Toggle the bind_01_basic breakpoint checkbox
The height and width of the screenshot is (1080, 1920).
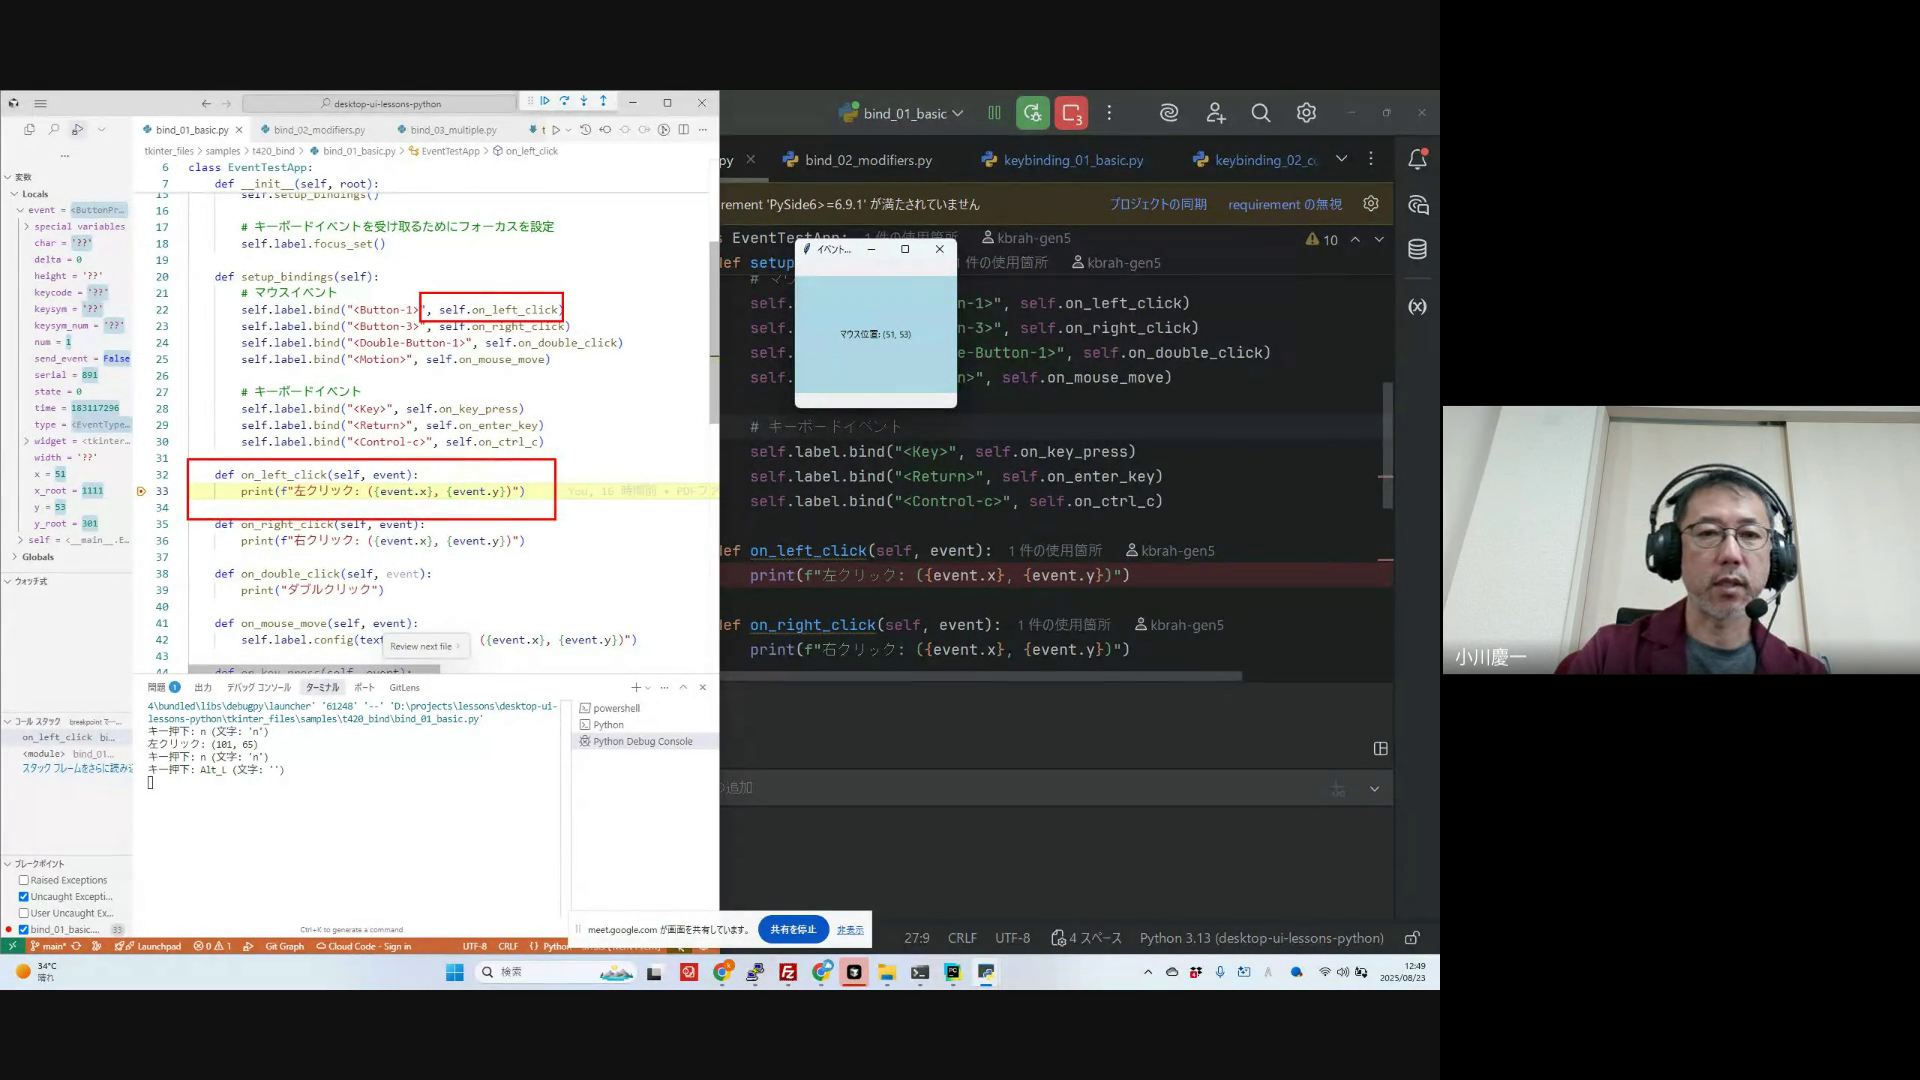[24, 929]
